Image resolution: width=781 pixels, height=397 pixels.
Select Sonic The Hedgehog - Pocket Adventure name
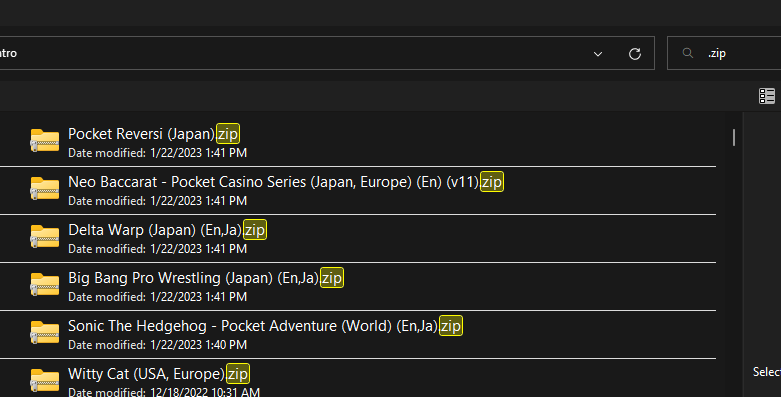(x=265, y=326)
